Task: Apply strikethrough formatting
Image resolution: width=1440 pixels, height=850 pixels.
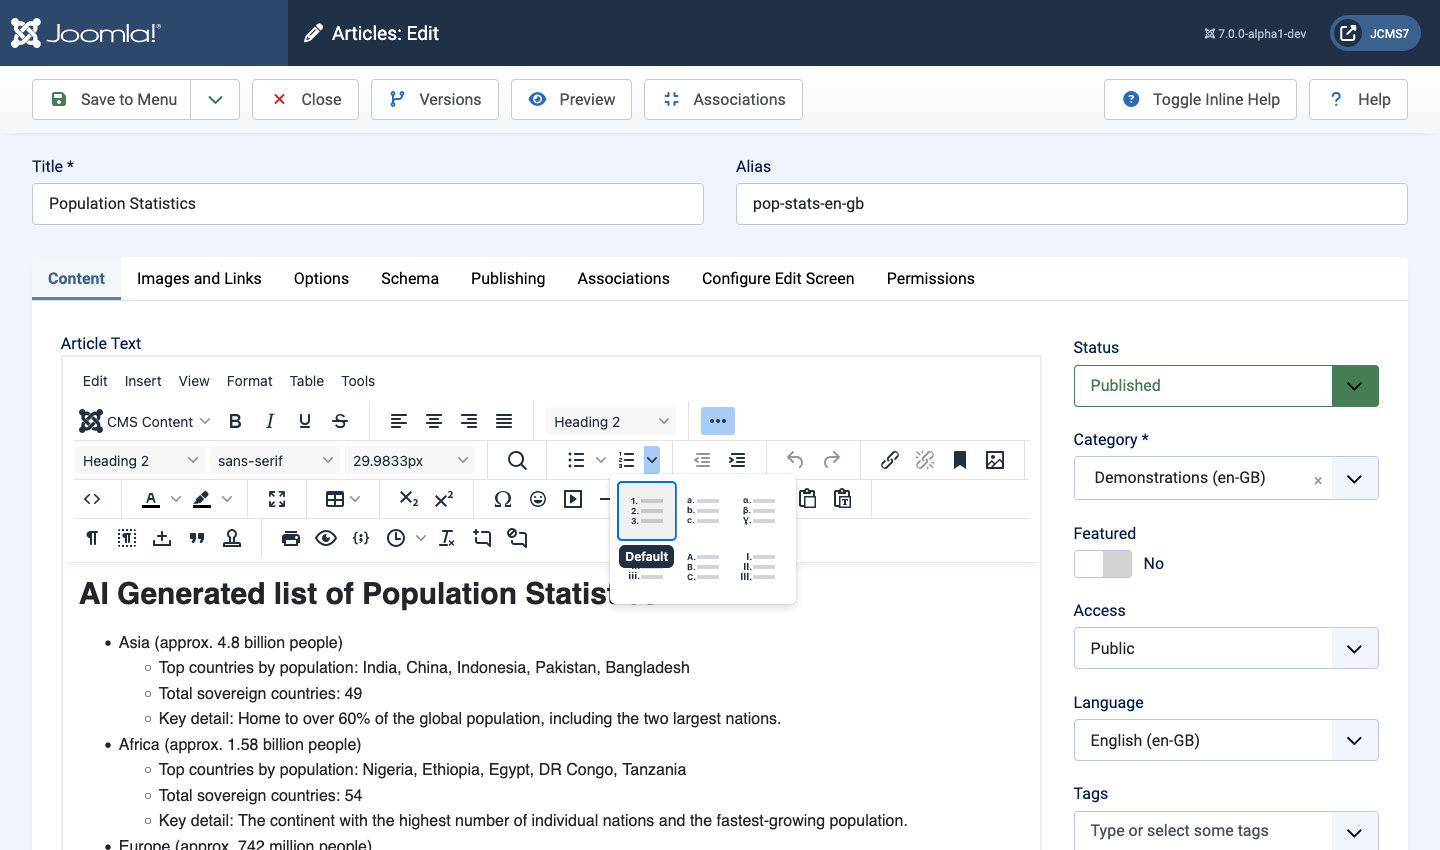Action: point(340,421)
